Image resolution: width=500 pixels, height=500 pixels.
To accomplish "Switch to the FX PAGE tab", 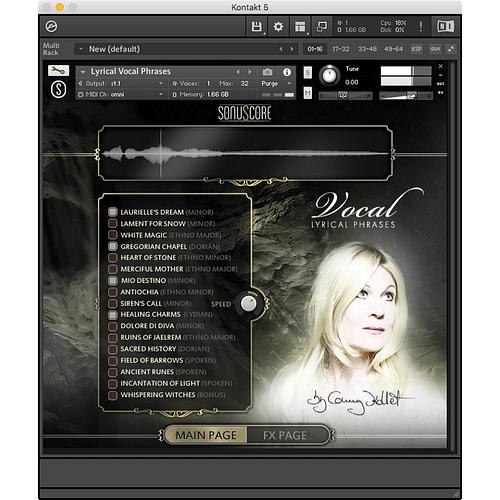I will [285, 435].
